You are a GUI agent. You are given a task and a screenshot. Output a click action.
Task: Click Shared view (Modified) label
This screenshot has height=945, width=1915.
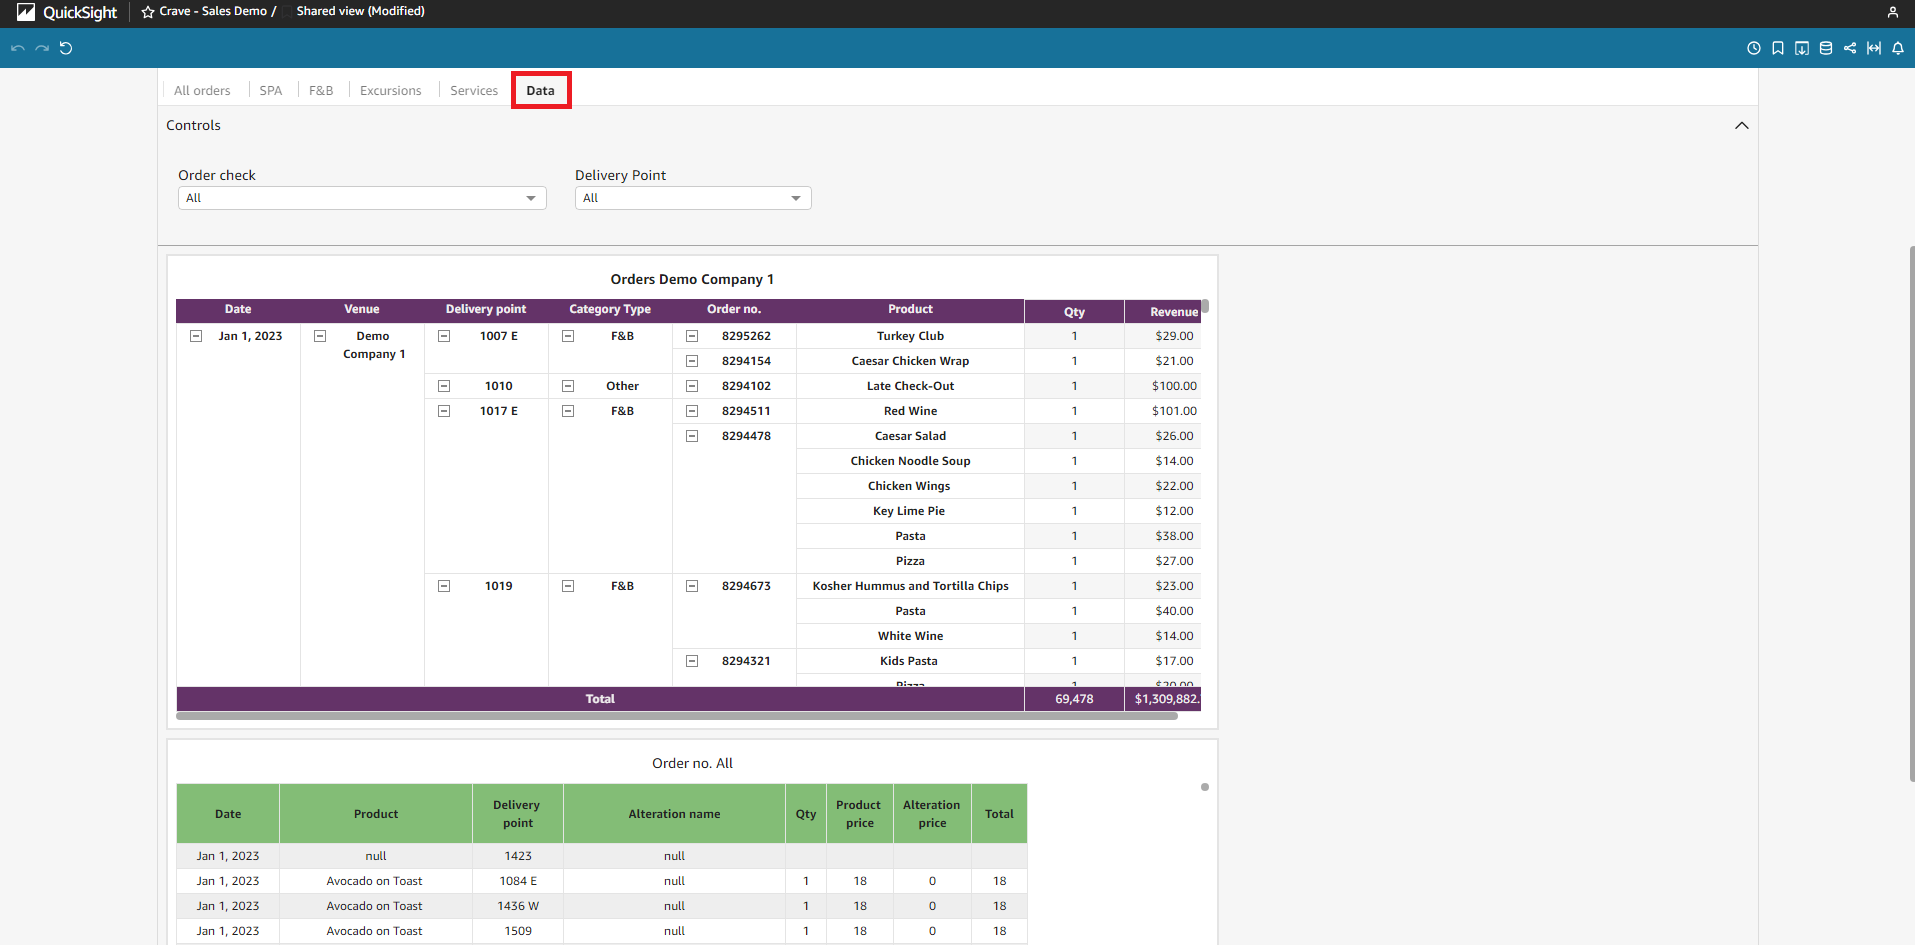(361, 11)
